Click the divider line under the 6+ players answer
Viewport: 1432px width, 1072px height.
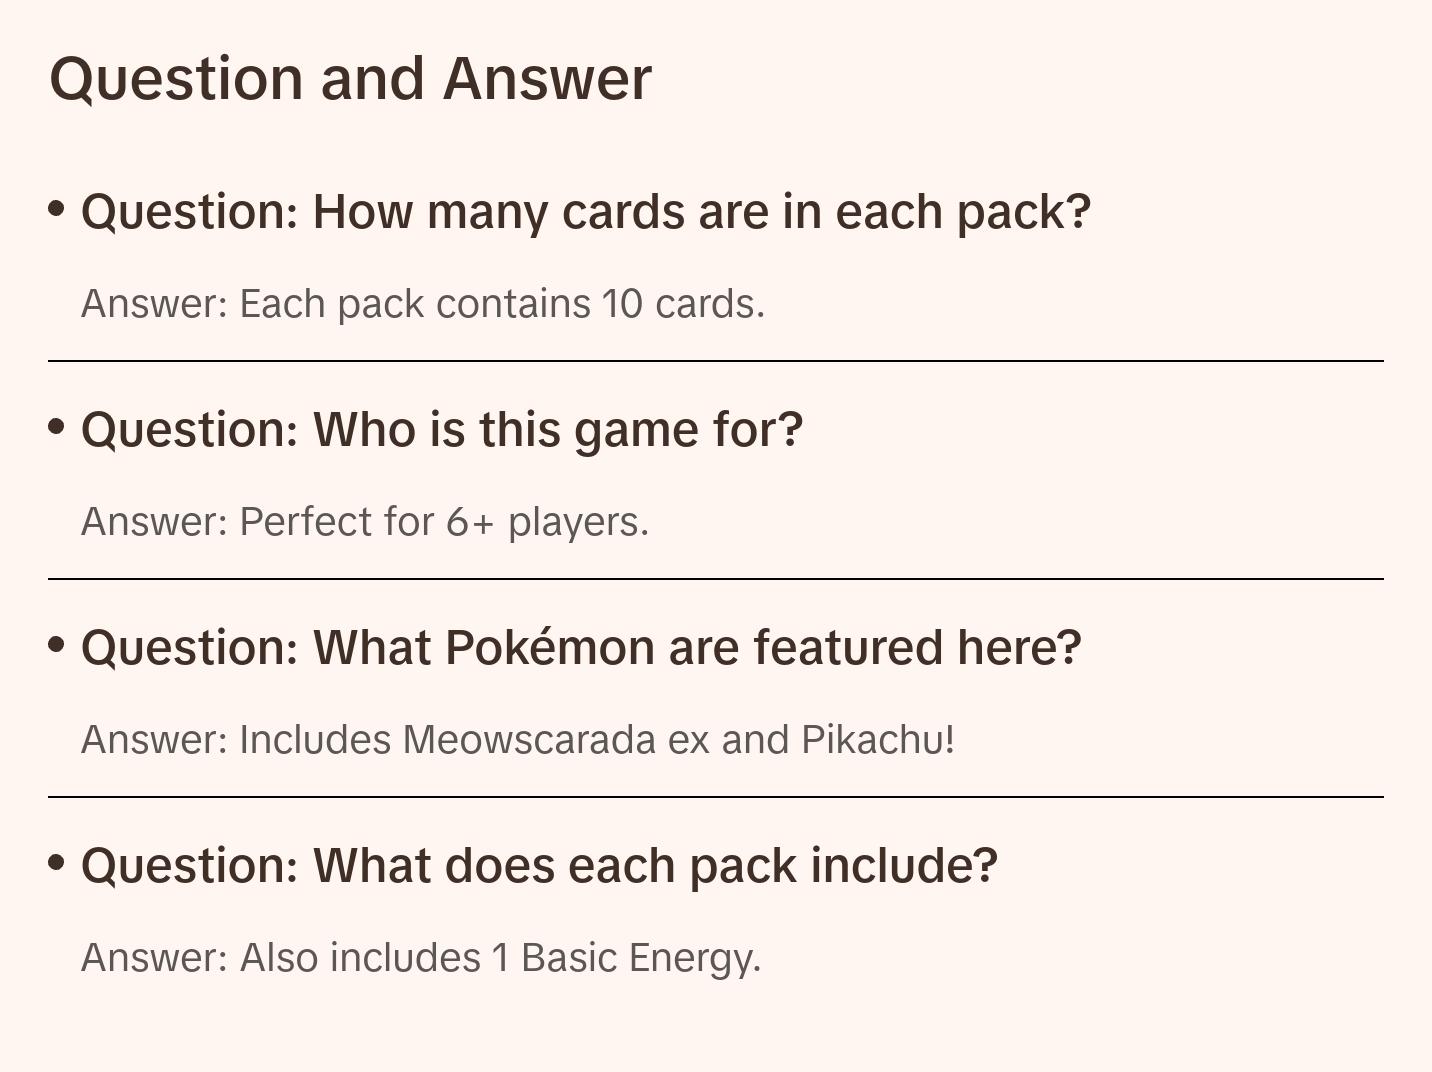tap(716, 579)
